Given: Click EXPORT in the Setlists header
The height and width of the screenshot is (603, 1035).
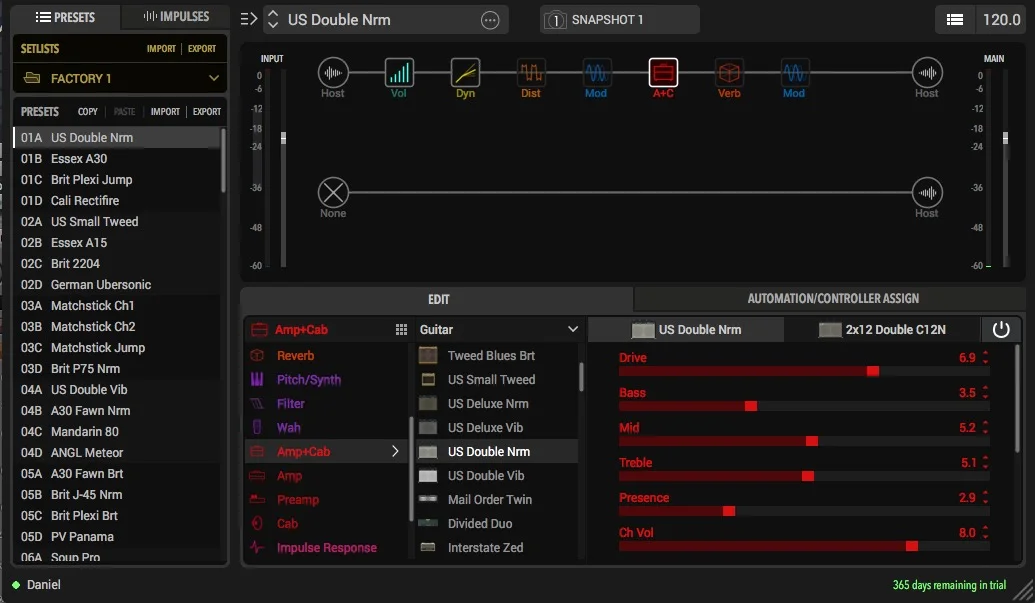Looking at the screenshot, I should point(202,49).
